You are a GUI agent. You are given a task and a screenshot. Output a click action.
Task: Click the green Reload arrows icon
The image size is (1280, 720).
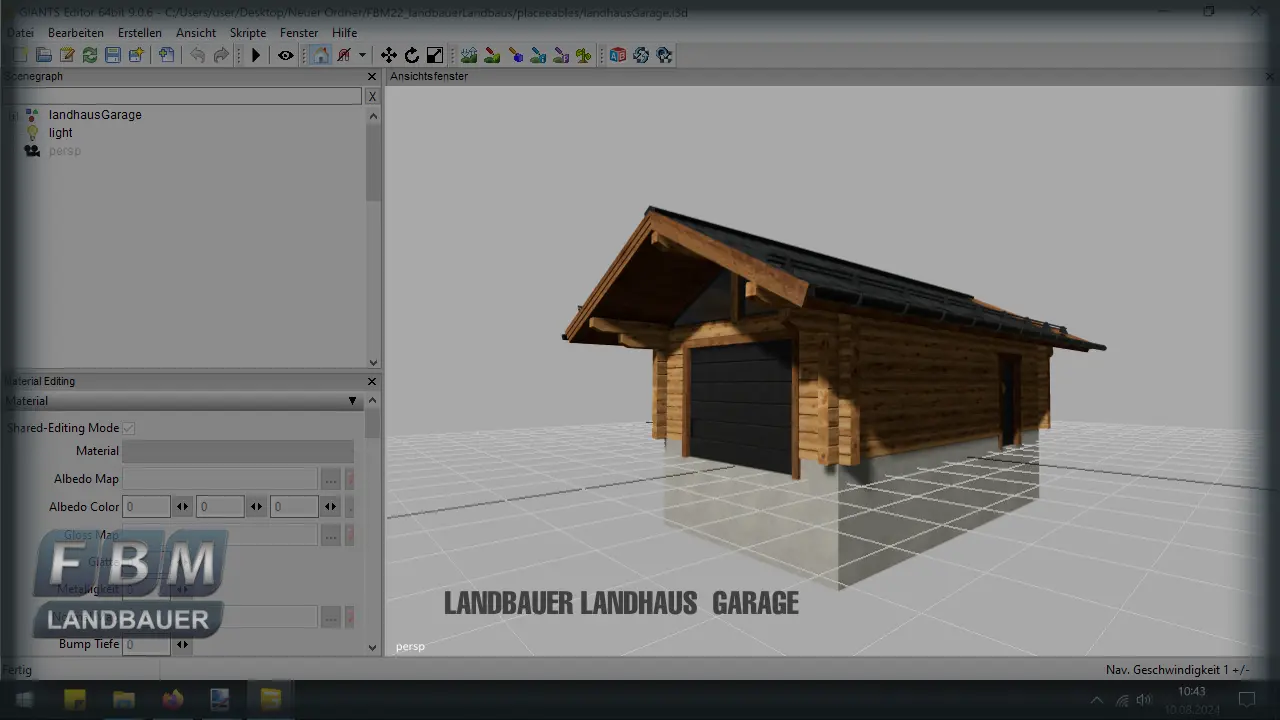(89, 55)
